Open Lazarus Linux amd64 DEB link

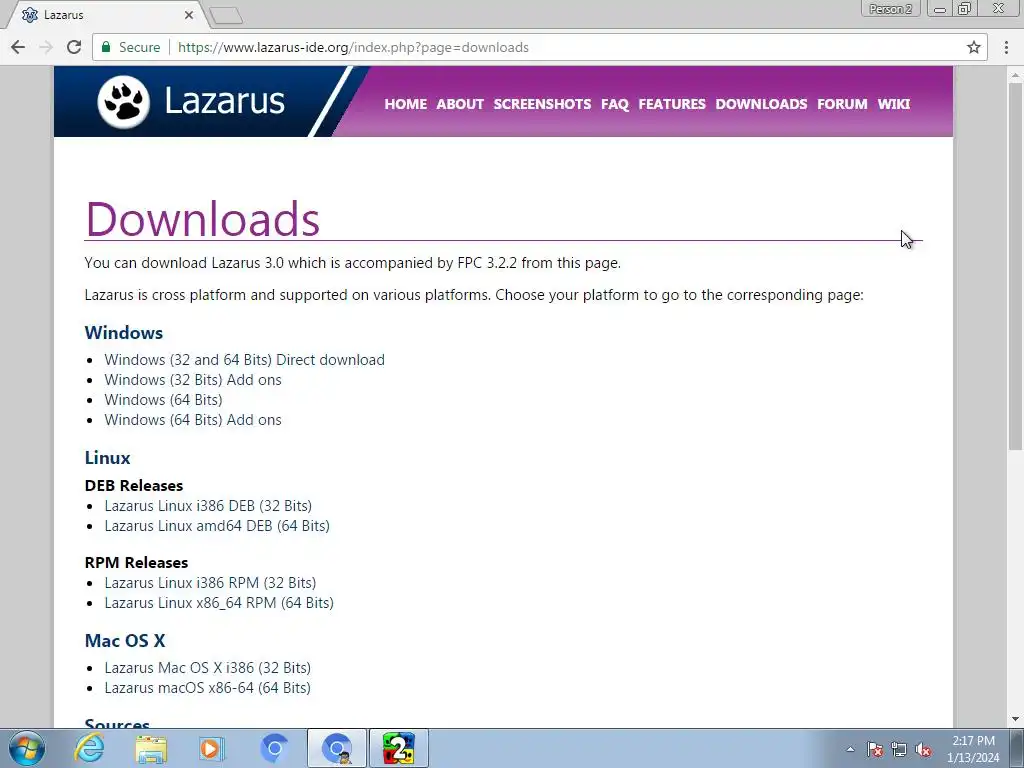217,526
